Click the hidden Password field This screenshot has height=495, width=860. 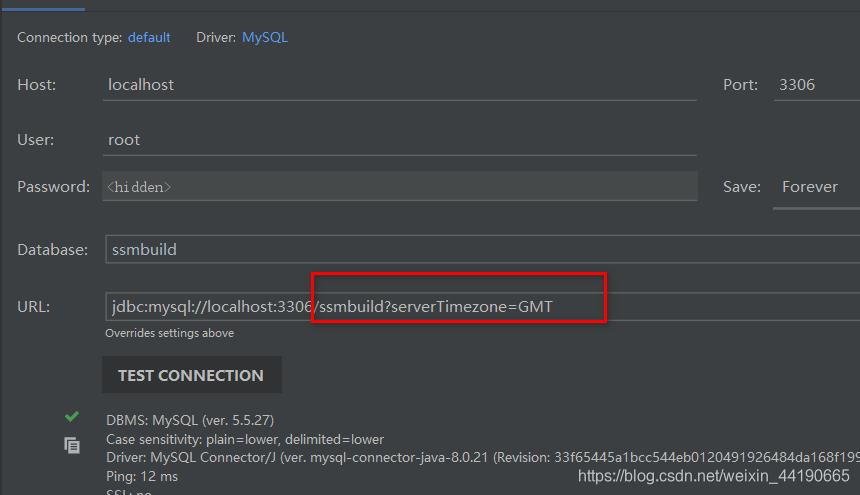(x=400, y=186)
